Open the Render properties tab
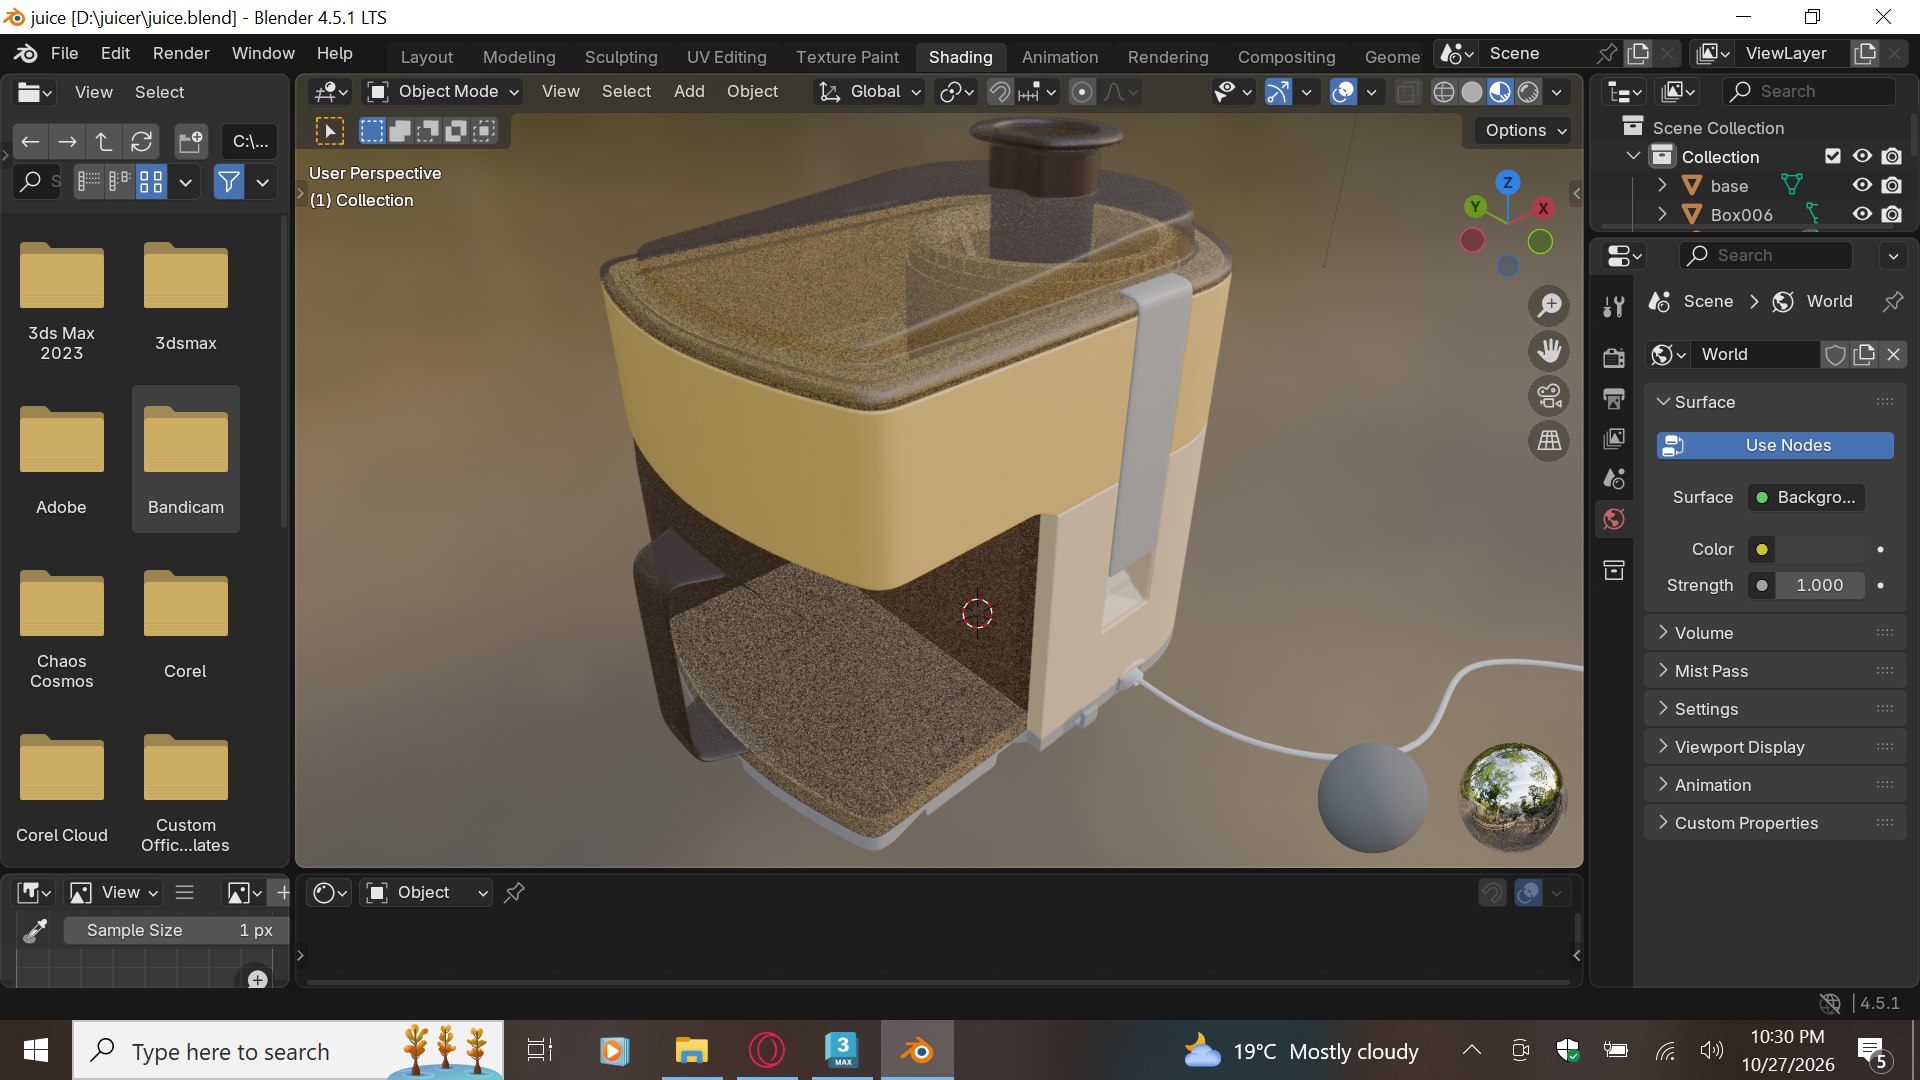This screenshot has height=1080, width=1920. (1613, 358)
